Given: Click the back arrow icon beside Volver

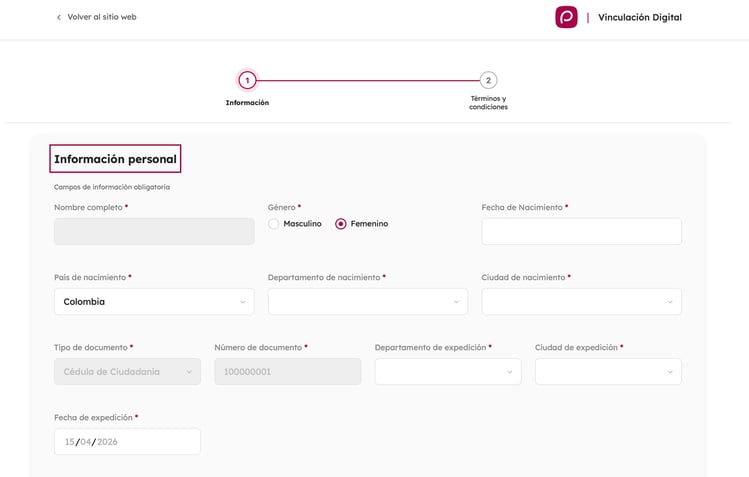Looking at the screenshot, I should tap(58, 17).
